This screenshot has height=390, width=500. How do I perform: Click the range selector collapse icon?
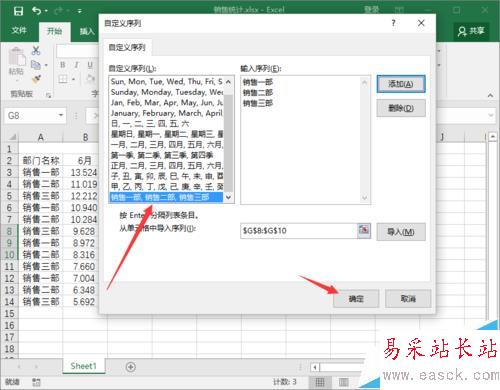[364, 230]
